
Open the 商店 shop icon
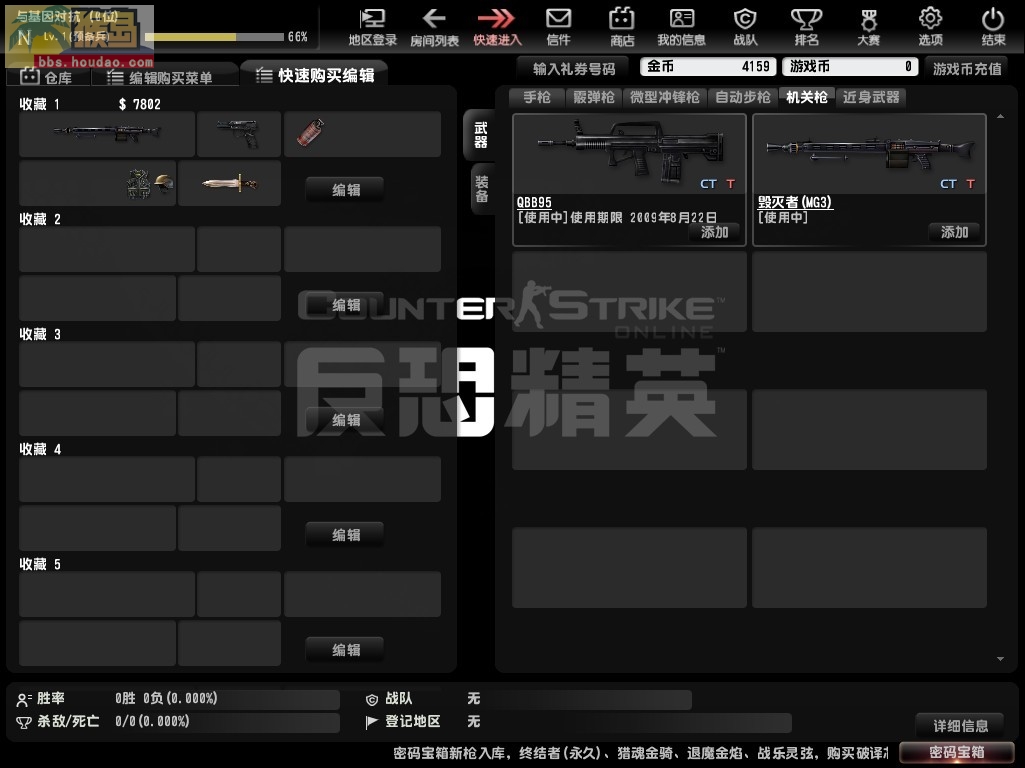pos(622,27)
